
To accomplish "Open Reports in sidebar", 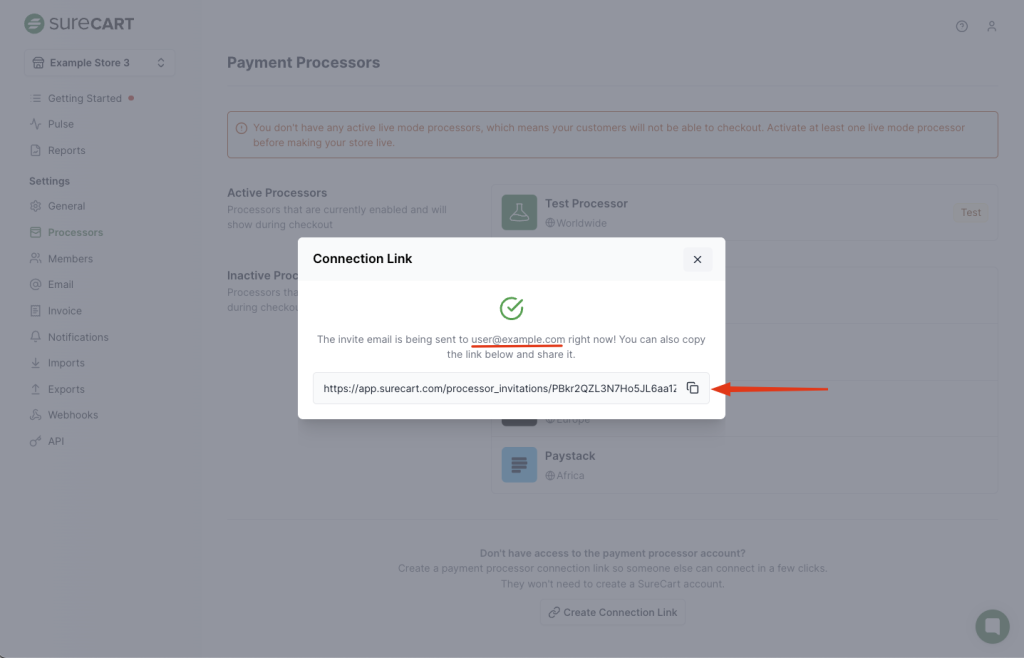I will pos(66,150).
